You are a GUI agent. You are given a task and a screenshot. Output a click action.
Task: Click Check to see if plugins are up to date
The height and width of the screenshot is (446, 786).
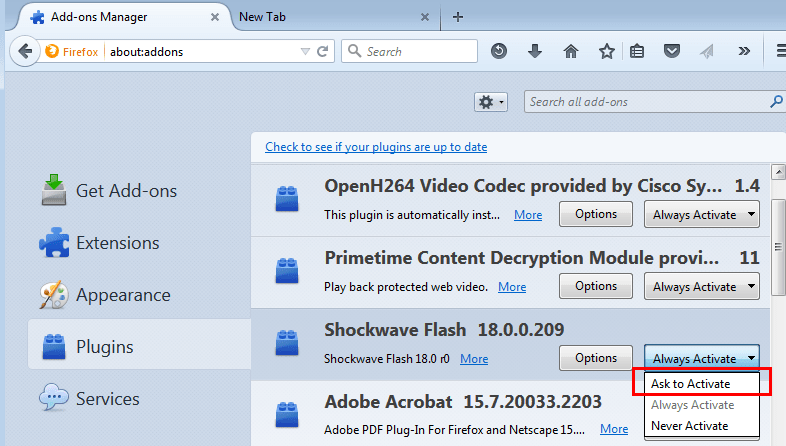(376, 147)
